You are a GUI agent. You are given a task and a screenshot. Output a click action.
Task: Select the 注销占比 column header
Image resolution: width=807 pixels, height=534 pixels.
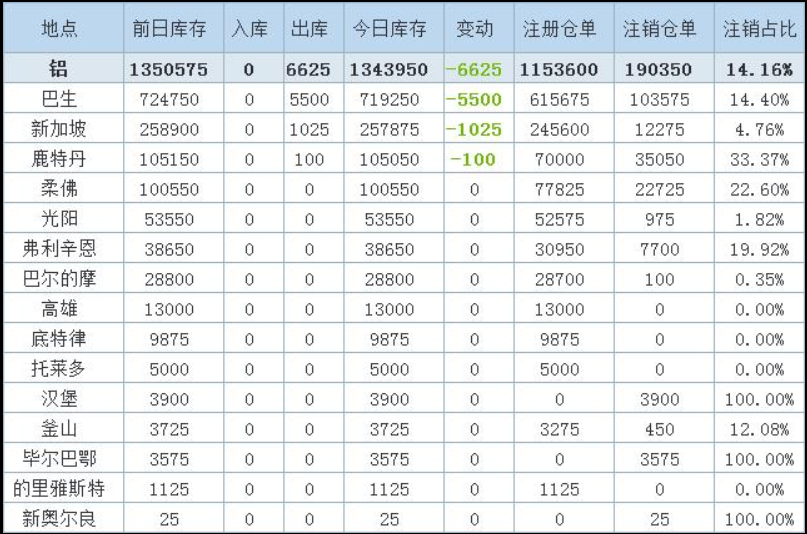point(759,29)
